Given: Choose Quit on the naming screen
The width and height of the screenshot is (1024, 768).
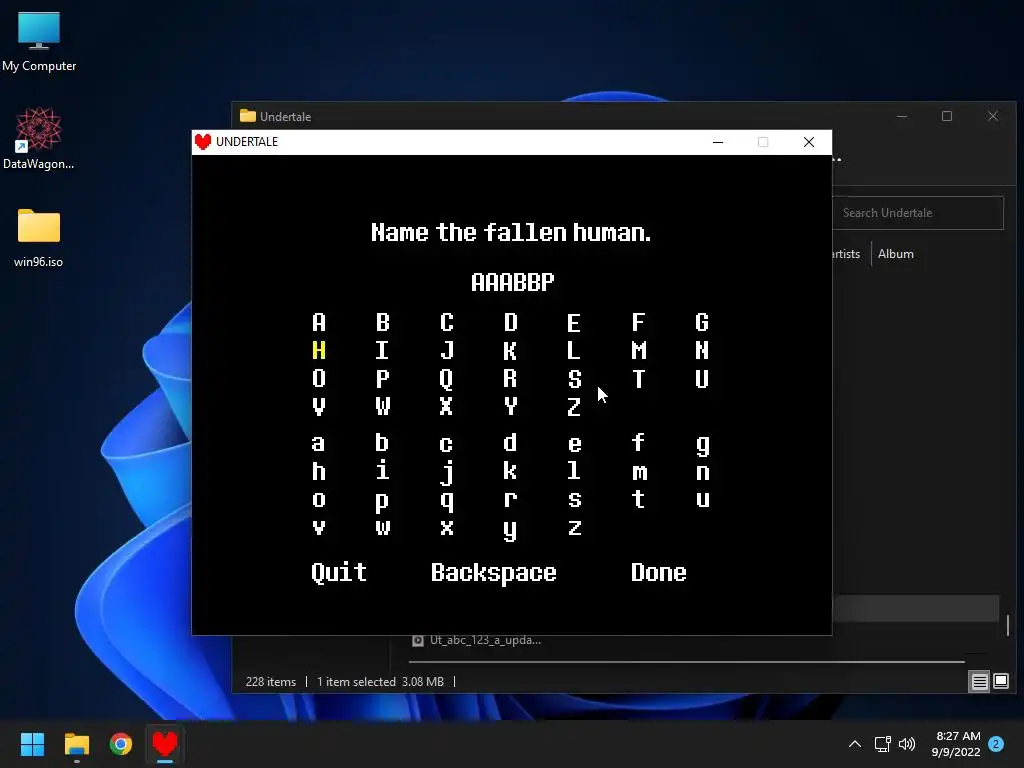Looking at the screenshot, I should point(339,573).
